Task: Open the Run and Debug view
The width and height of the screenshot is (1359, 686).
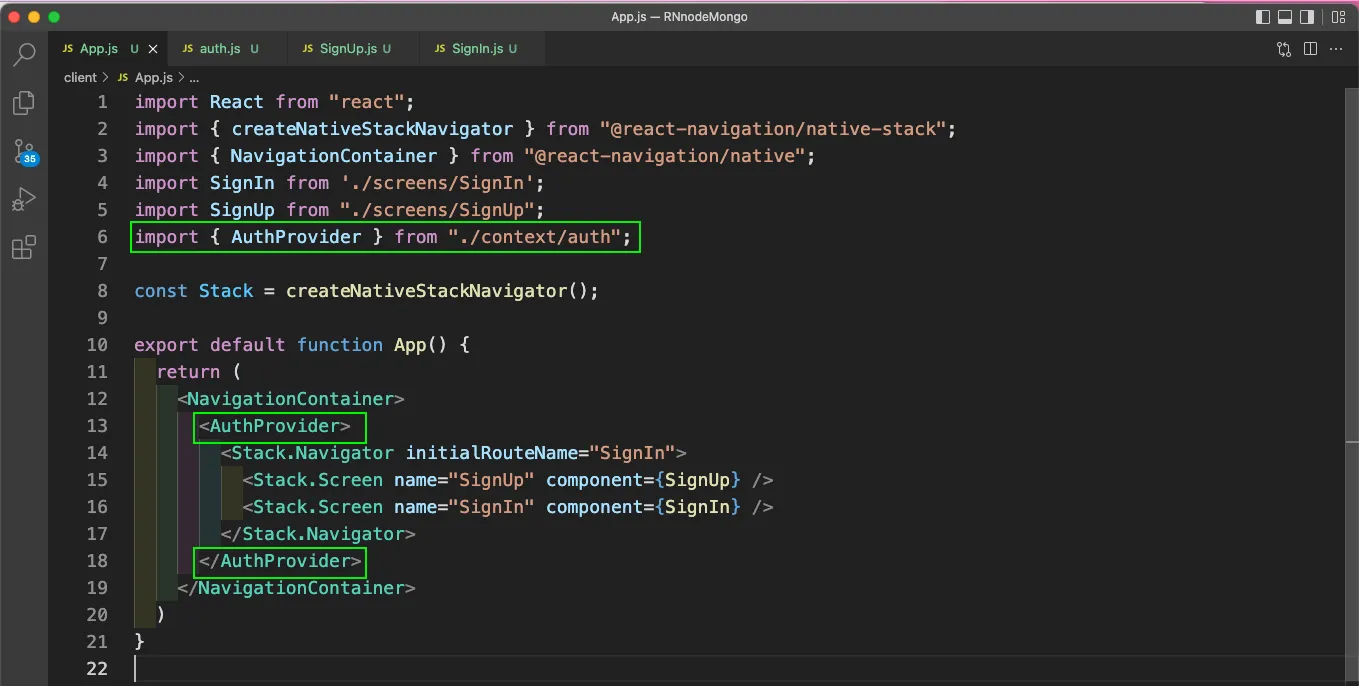Action: pyautogui.click(x=24, y=199)
